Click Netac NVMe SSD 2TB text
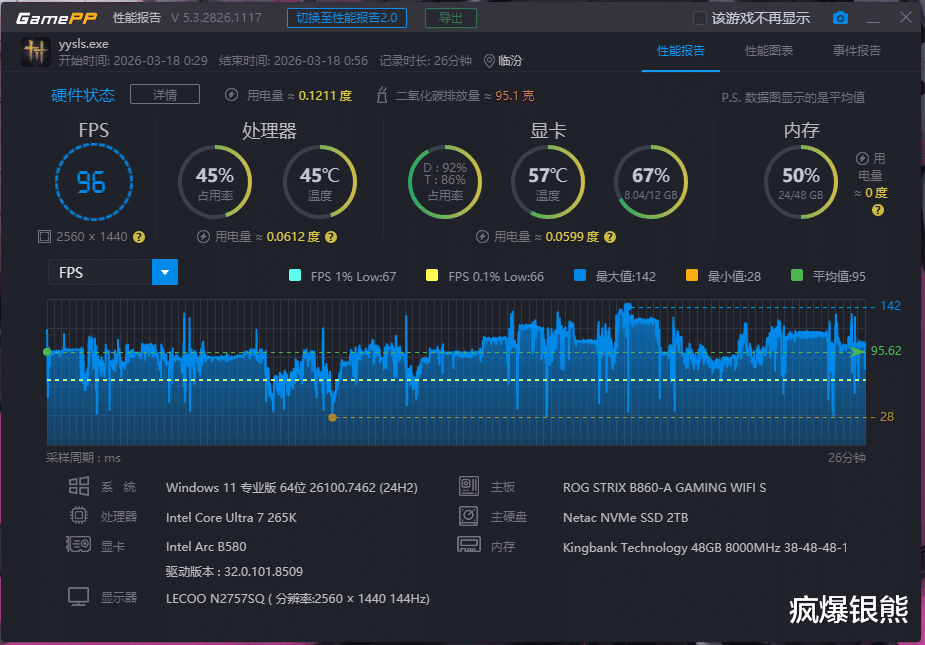Image resolution: width=925 pixels, height=645 pixels. [x=625, y=518]
